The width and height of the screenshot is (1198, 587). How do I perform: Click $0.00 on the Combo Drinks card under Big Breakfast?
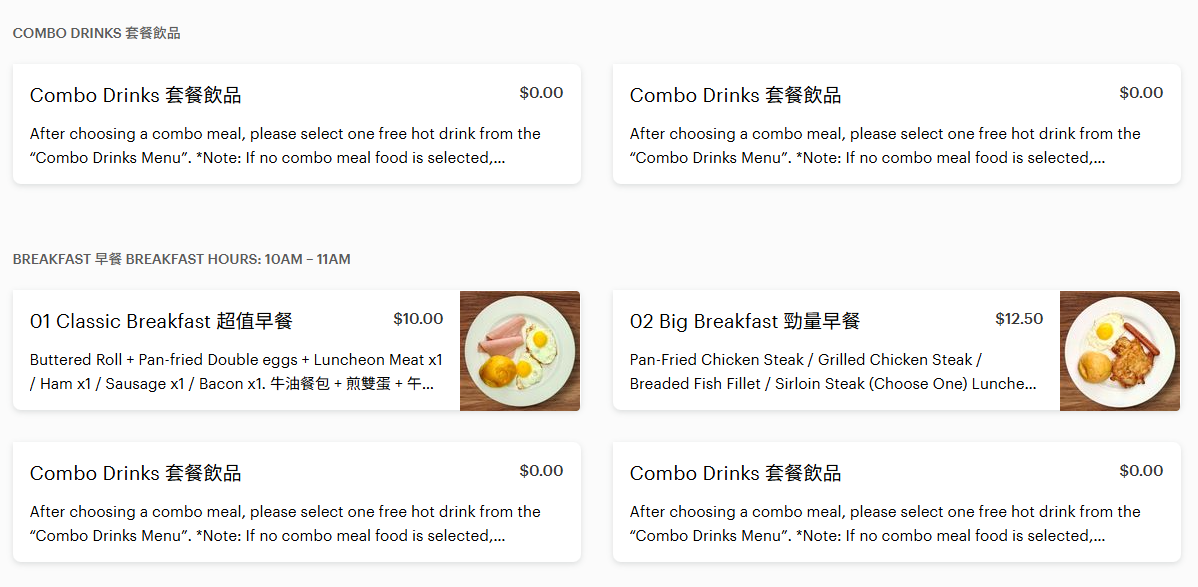point(1141,471)
